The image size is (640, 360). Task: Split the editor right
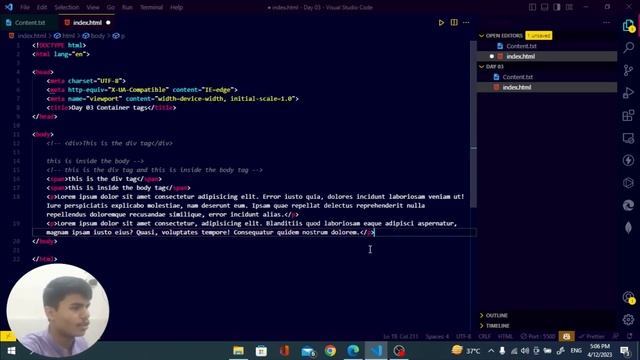[454, 22]
